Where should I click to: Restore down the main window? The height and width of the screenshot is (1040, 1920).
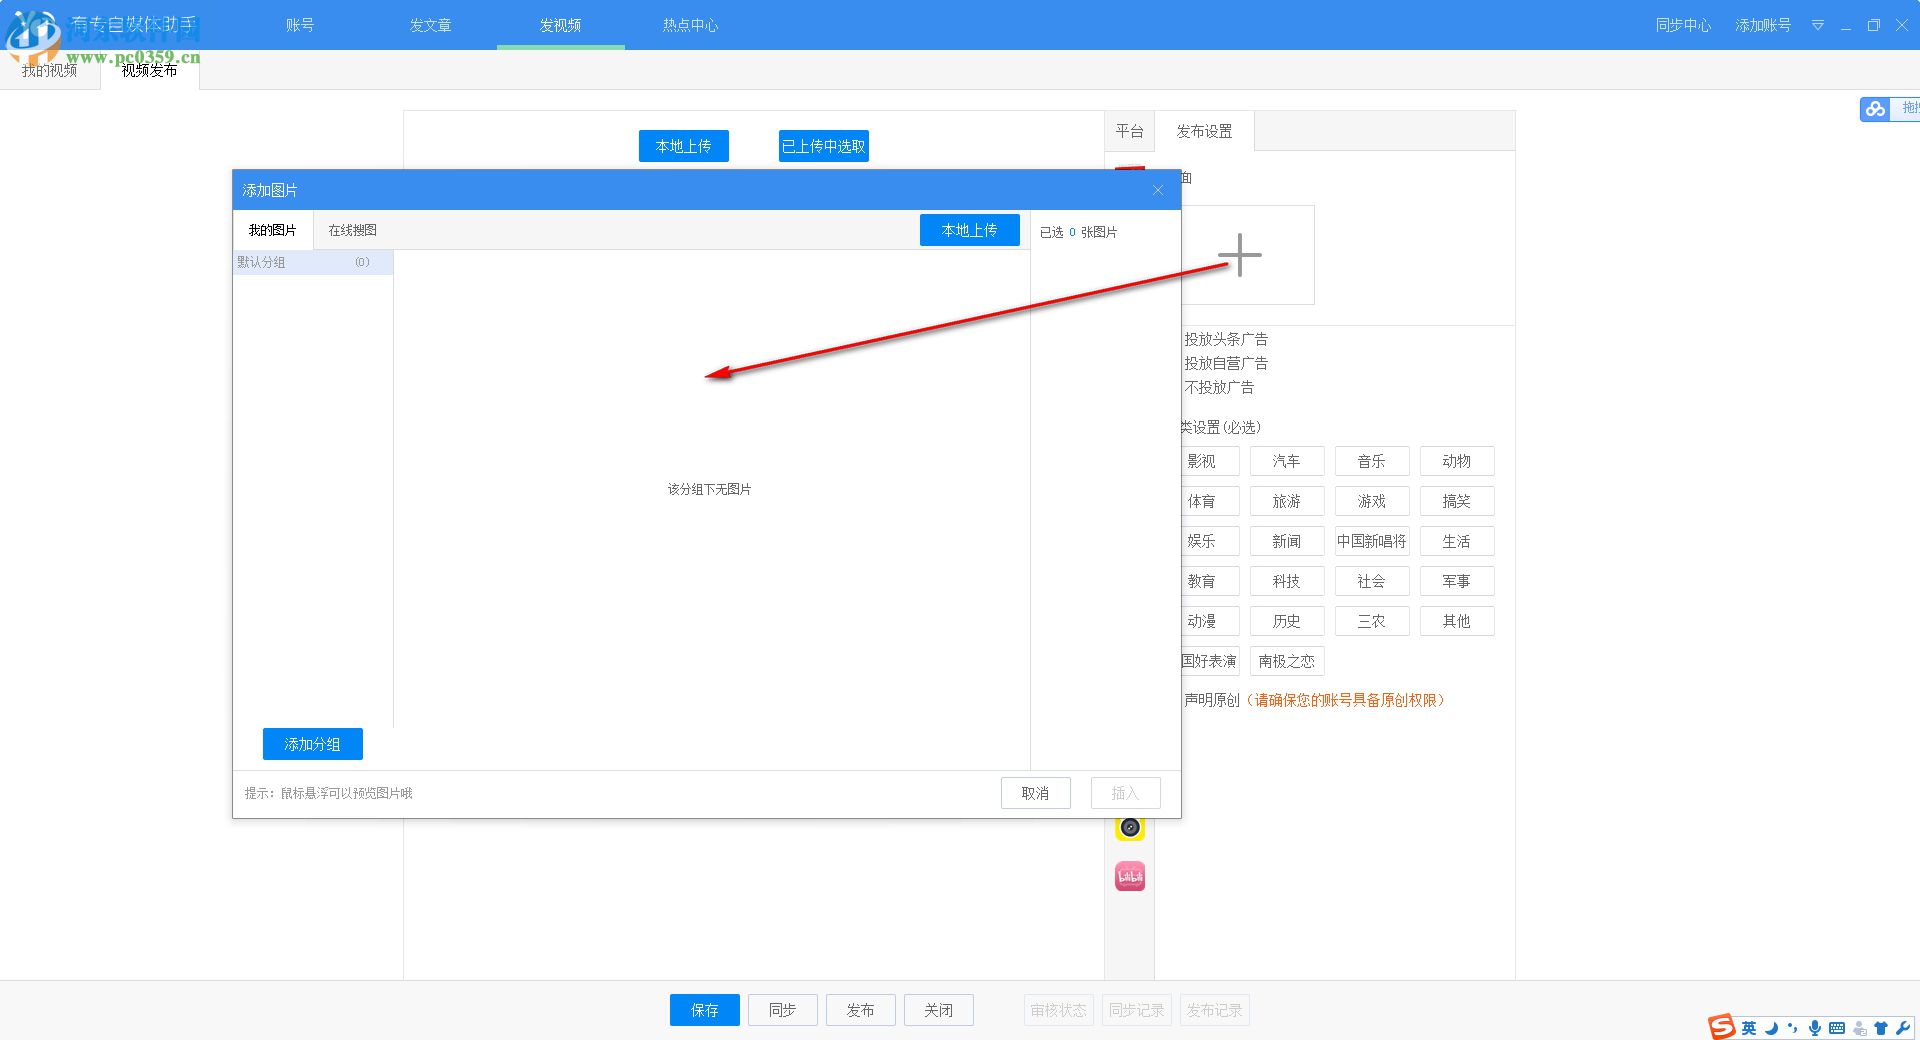[x=1874, y=25]
